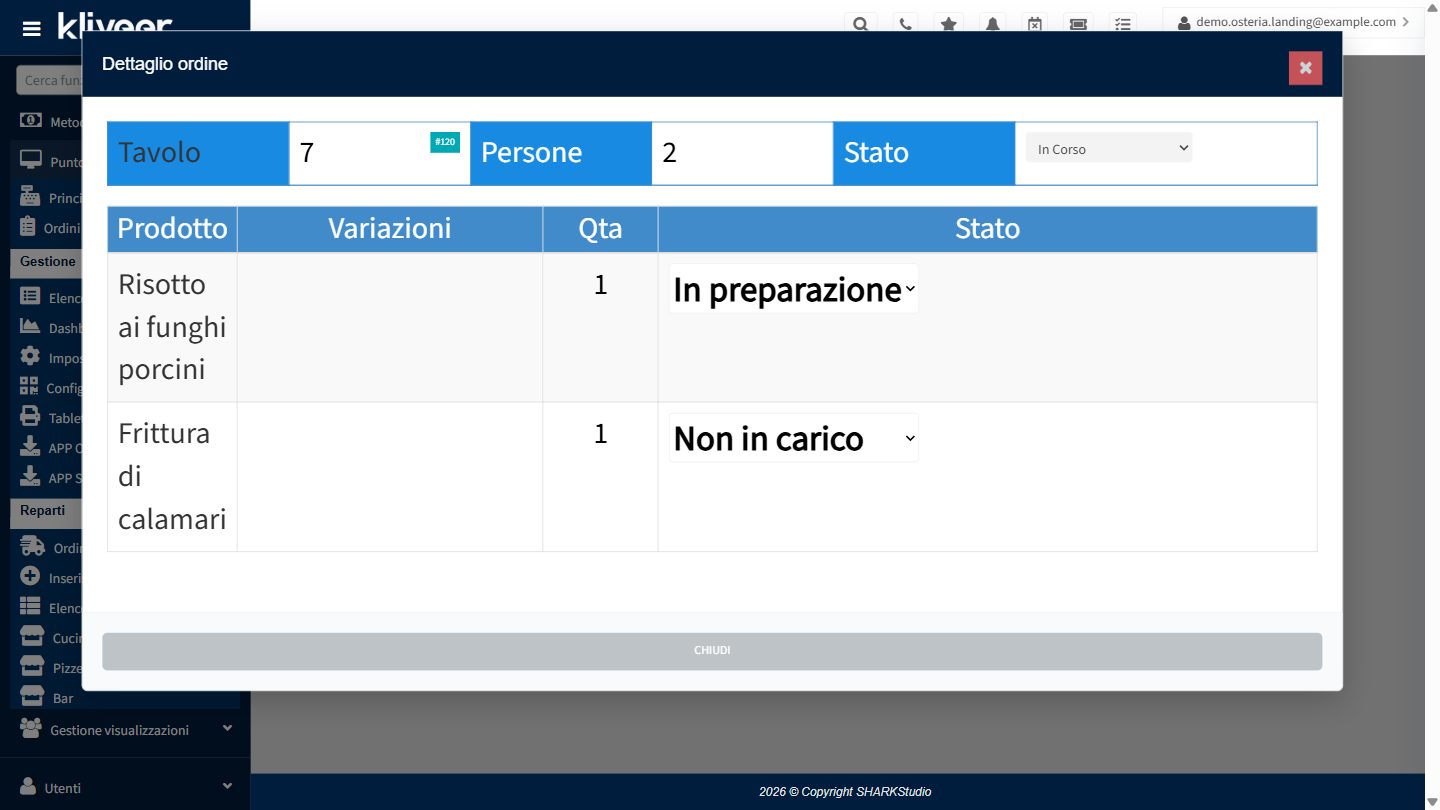The width and height of the screenshot is (1440, 810).
Task: Click the Risotto ai funghi porcini product cell
Action: click(x=172, y=327)
